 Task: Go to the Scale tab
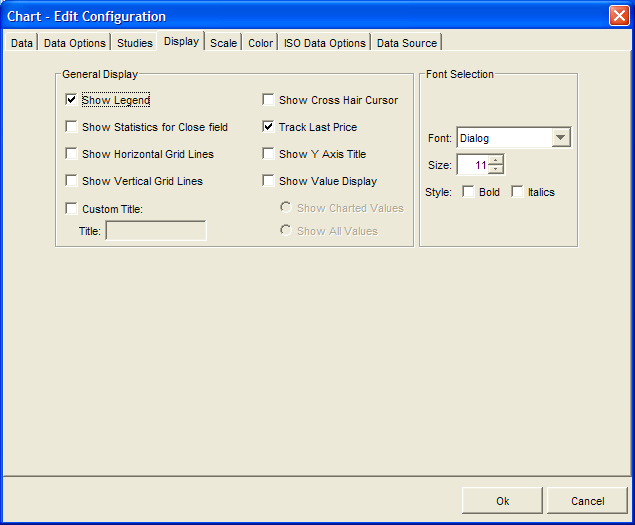(223, 43)
